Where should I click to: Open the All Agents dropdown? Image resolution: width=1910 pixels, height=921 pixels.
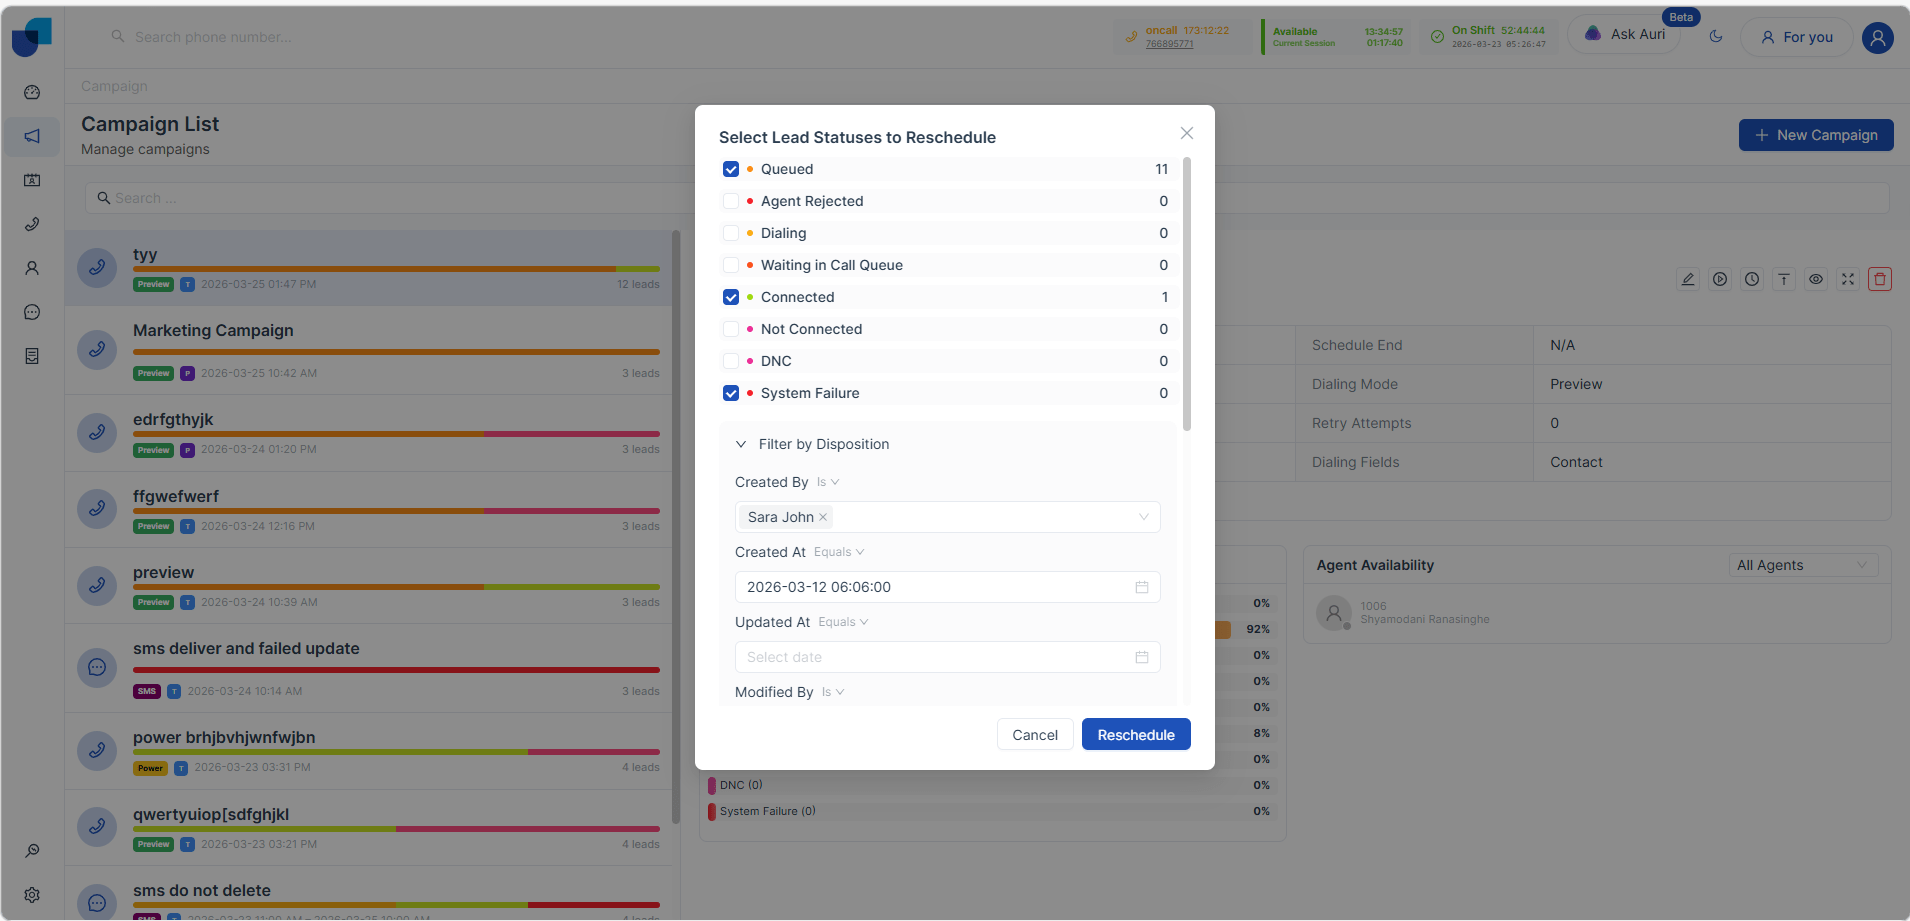tap(1803, 565)
